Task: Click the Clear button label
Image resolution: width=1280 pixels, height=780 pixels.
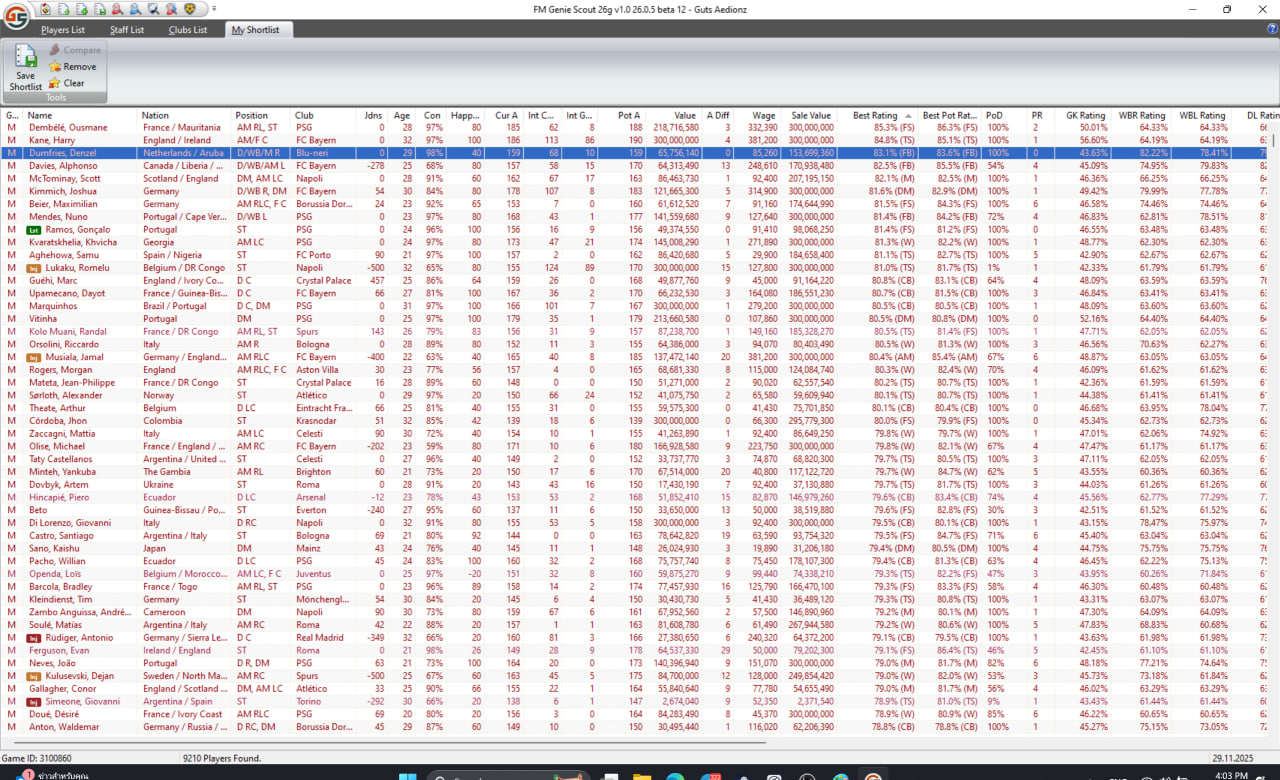Action: 74,83
